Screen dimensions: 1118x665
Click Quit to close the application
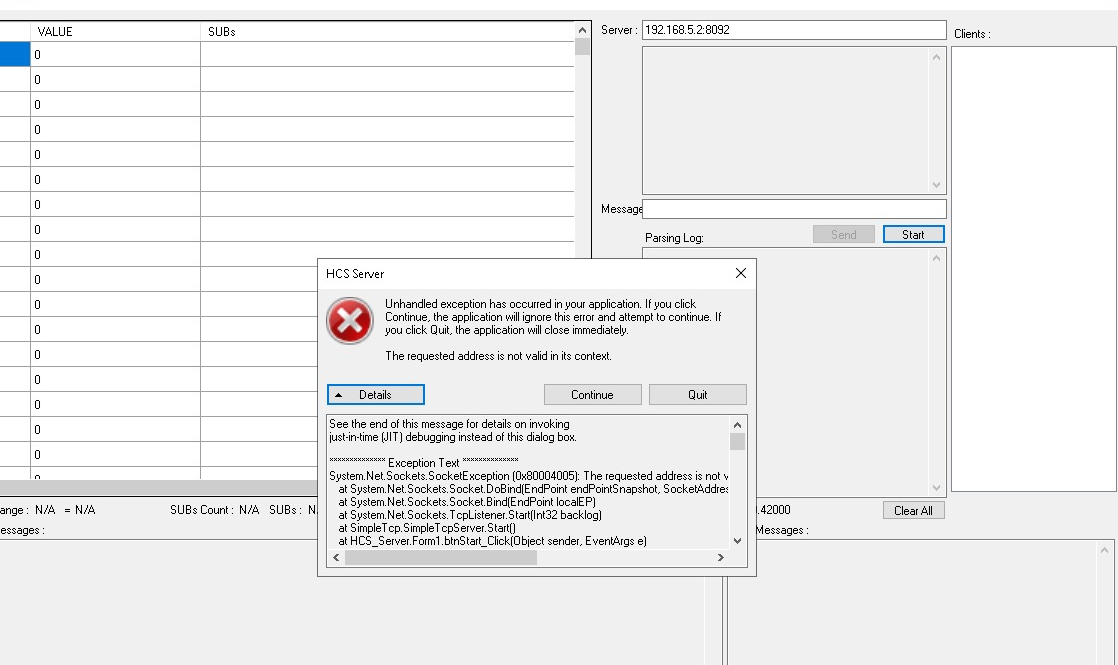coord(697,395)
